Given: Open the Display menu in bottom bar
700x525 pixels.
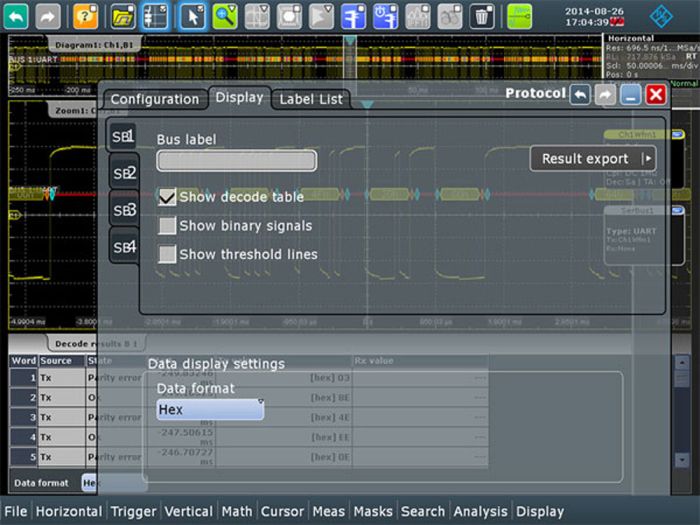Looking at the screenshot, I should (x=540, y=512).
